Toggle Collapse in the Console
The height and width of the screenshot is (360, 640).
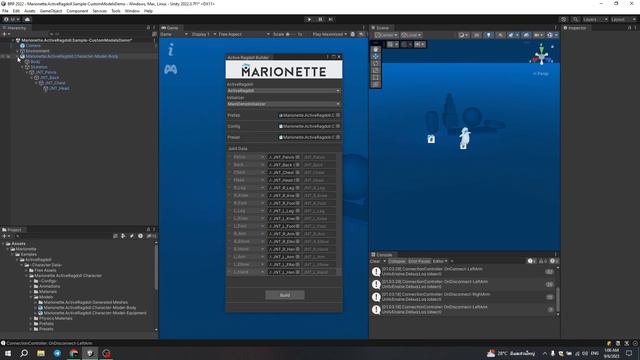pyautogui.click(x=396, y=261)
